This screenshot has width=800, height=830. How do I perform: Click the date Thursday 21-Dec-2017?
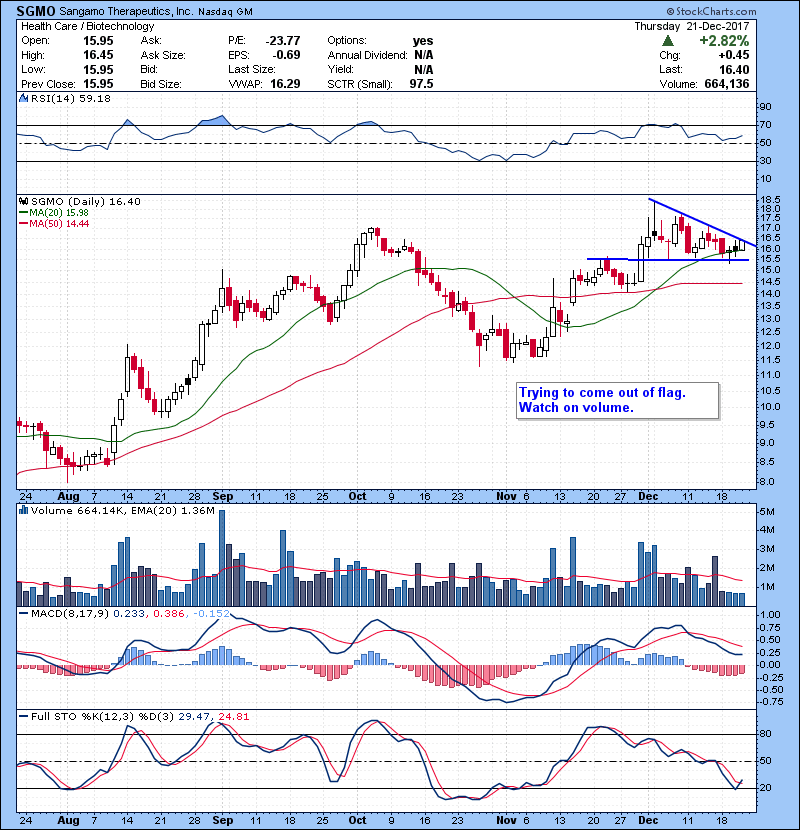point(691,26)
